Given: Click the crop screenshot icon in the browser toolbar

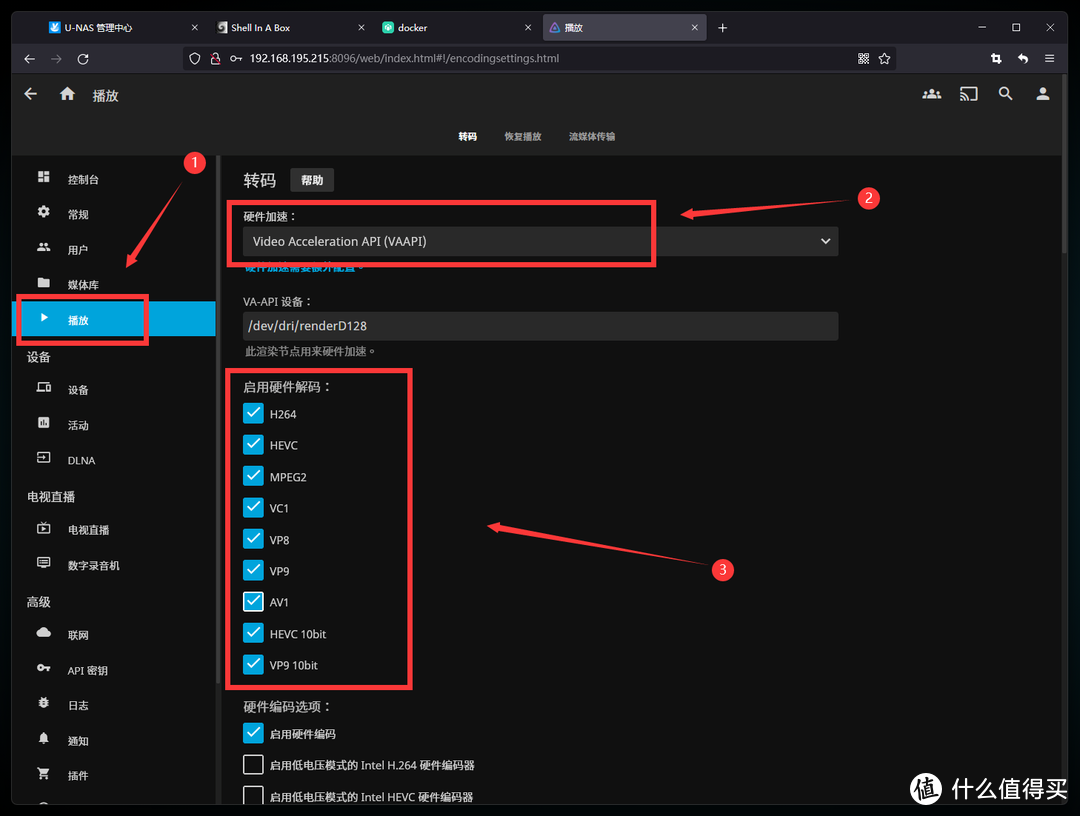Looking at the screenshot, I should 996,59.
